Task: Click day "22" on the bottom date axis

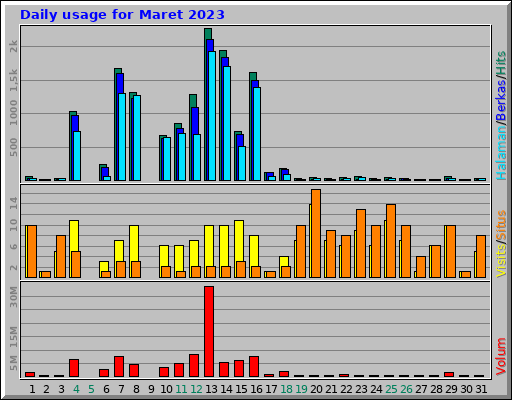Action: [x=346, y=389]
